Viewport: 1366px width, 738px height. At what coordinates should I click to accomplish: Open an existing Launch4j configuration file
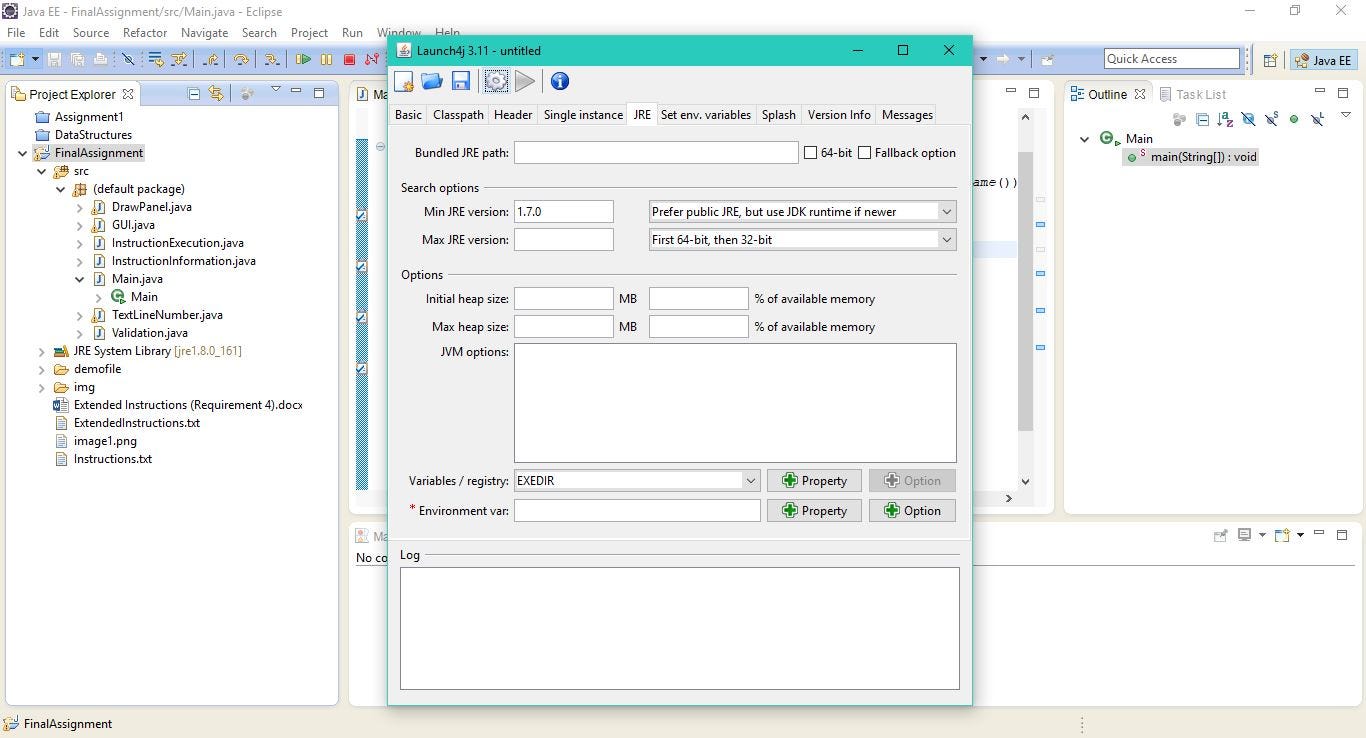click(x=431, y=81)
